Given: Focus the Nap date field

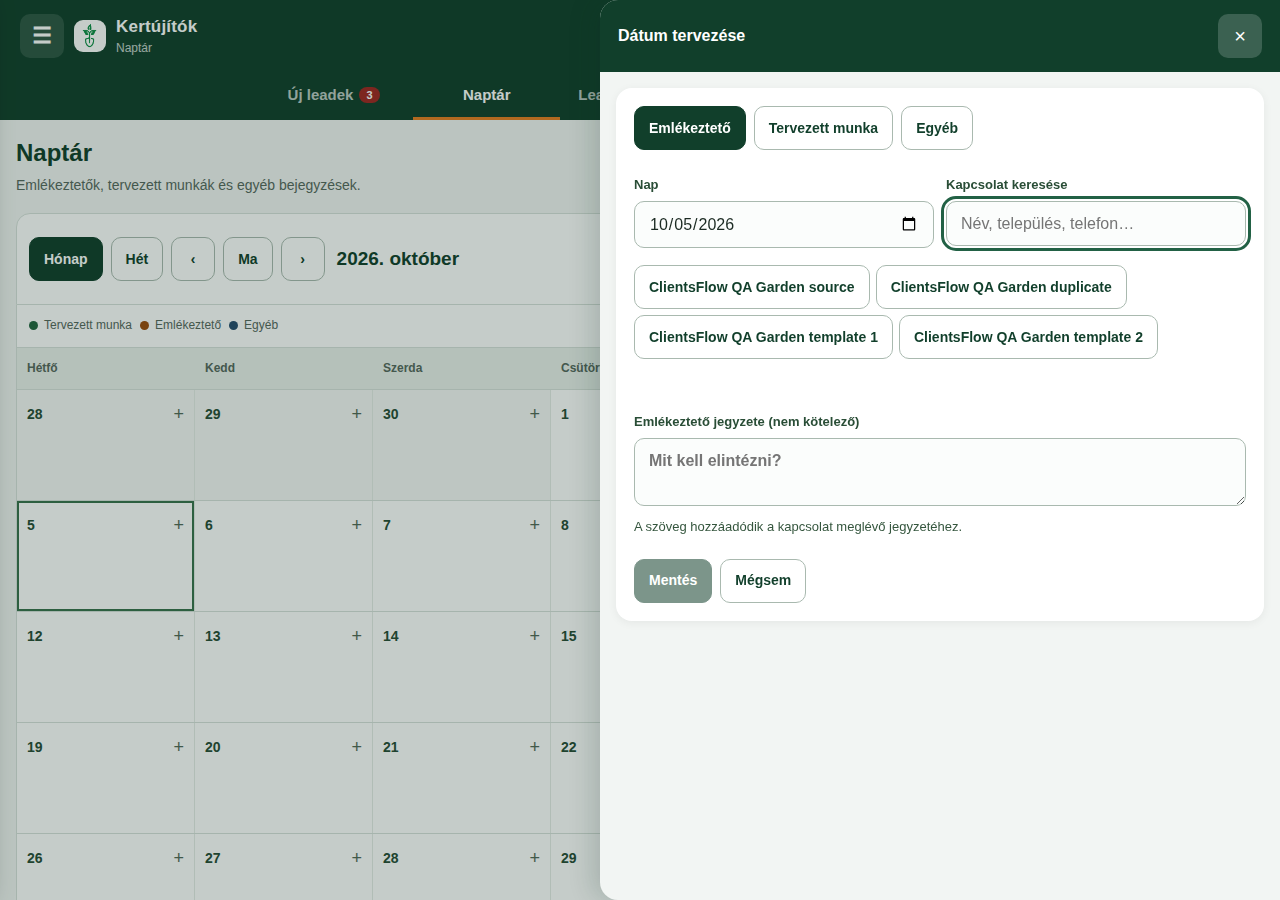Looking at the screenshot, I should 784,224.
